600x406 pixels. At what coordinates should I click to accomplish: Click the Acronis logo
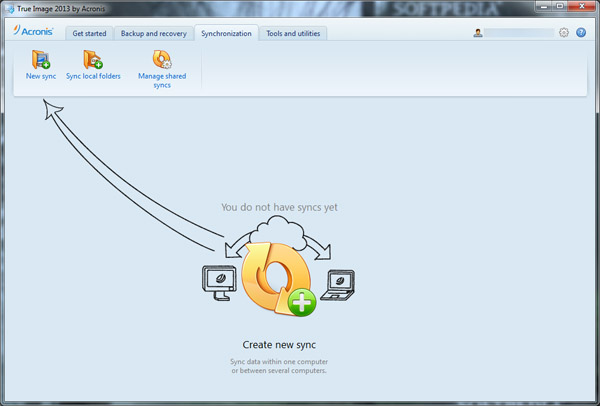(x=33, y=31)
